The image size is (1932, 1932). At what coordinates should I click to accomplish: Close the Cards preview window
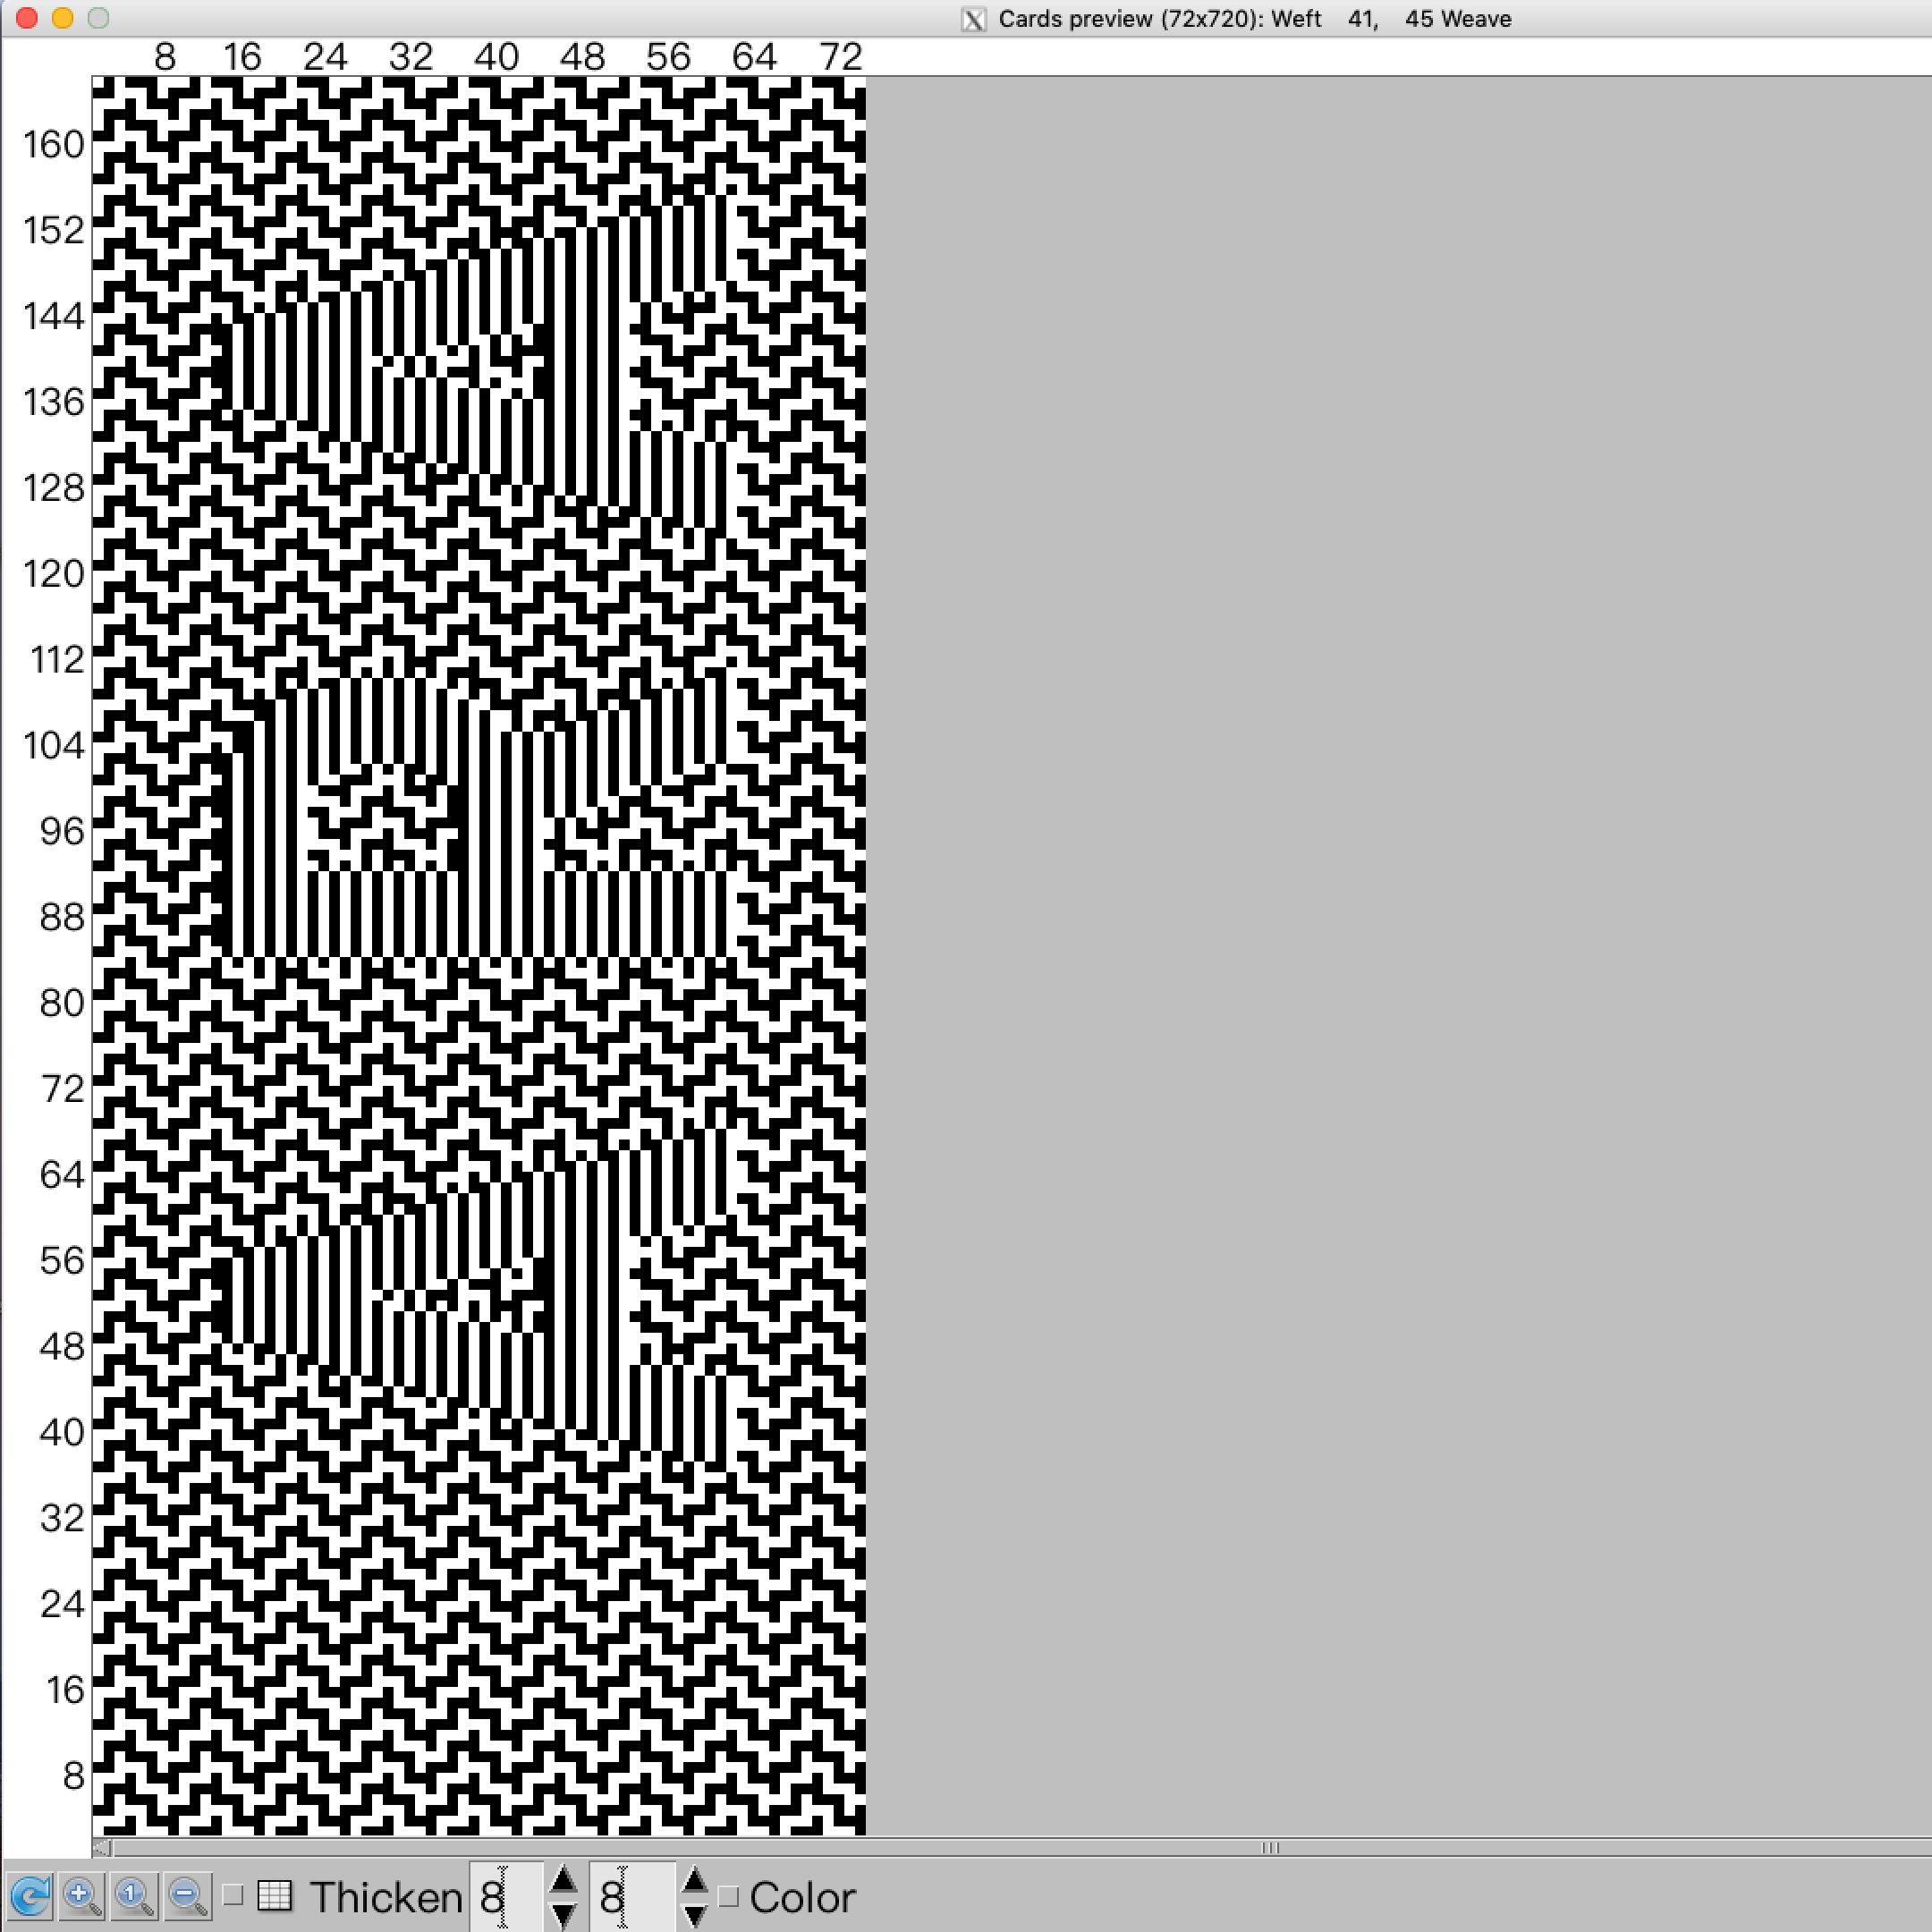27,18
